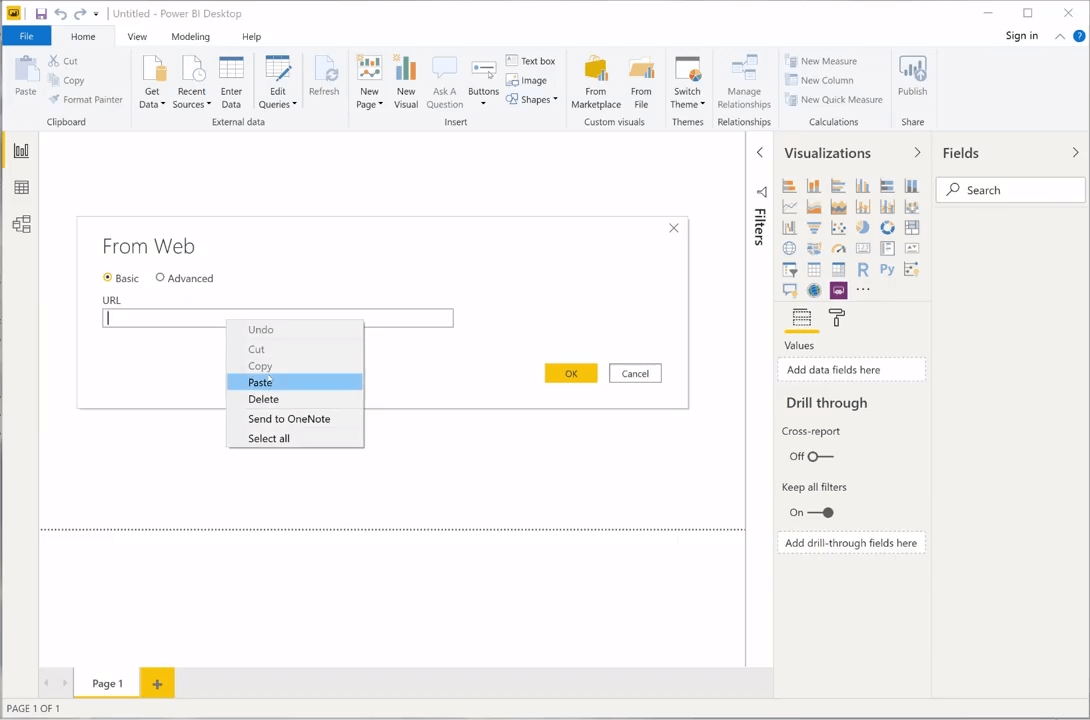The height and width of the screenshot is (720, 1090).
Task: Toggle the Cross-report switch
Action: click(x=819, y=457)
